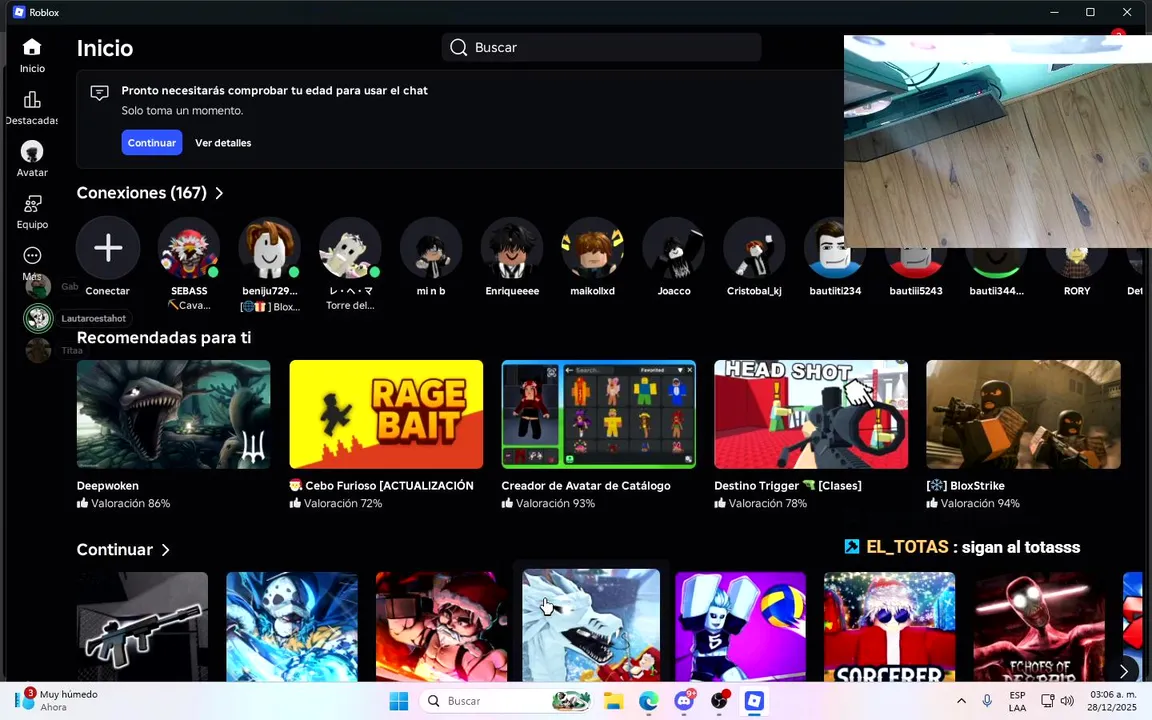Open SEBASS friend avatar
Screen dimensions: 1152x720
point(189,248)
